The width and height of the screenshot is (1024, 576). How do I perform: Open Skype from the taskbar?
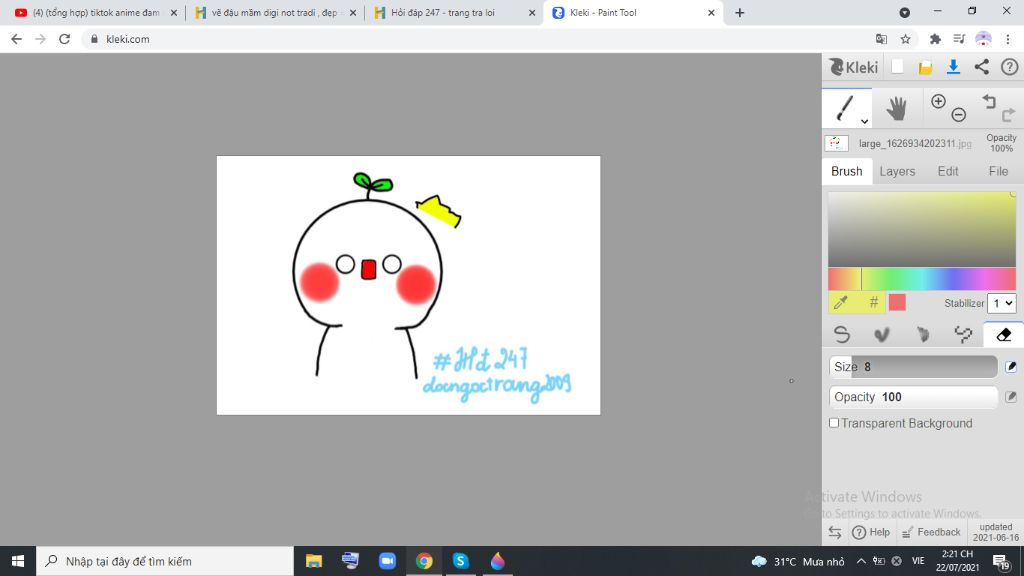pyautogui.click(x=460, y=561)
